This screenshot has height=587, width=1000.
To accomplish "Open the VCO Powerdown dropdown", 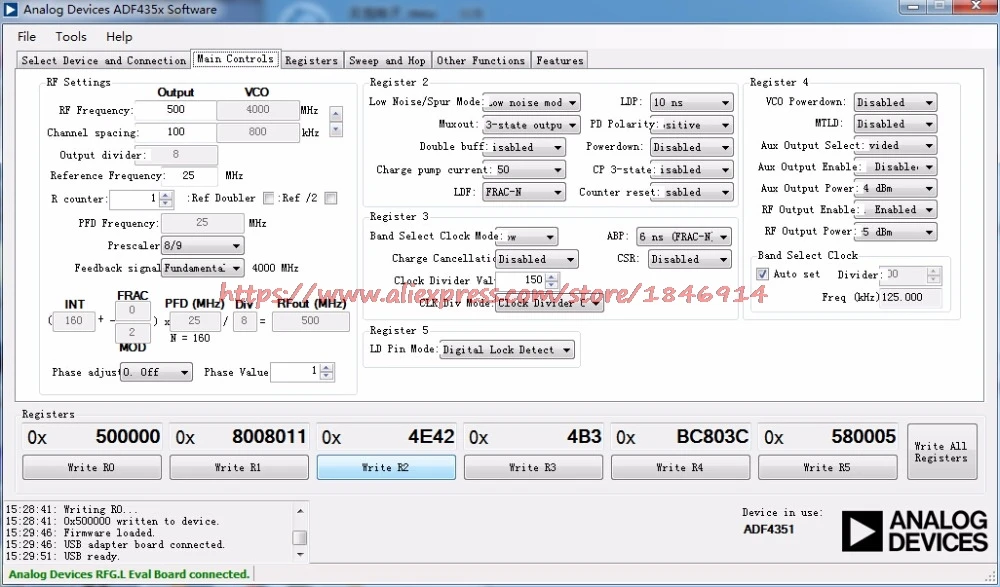I will (x=895, y=102).
